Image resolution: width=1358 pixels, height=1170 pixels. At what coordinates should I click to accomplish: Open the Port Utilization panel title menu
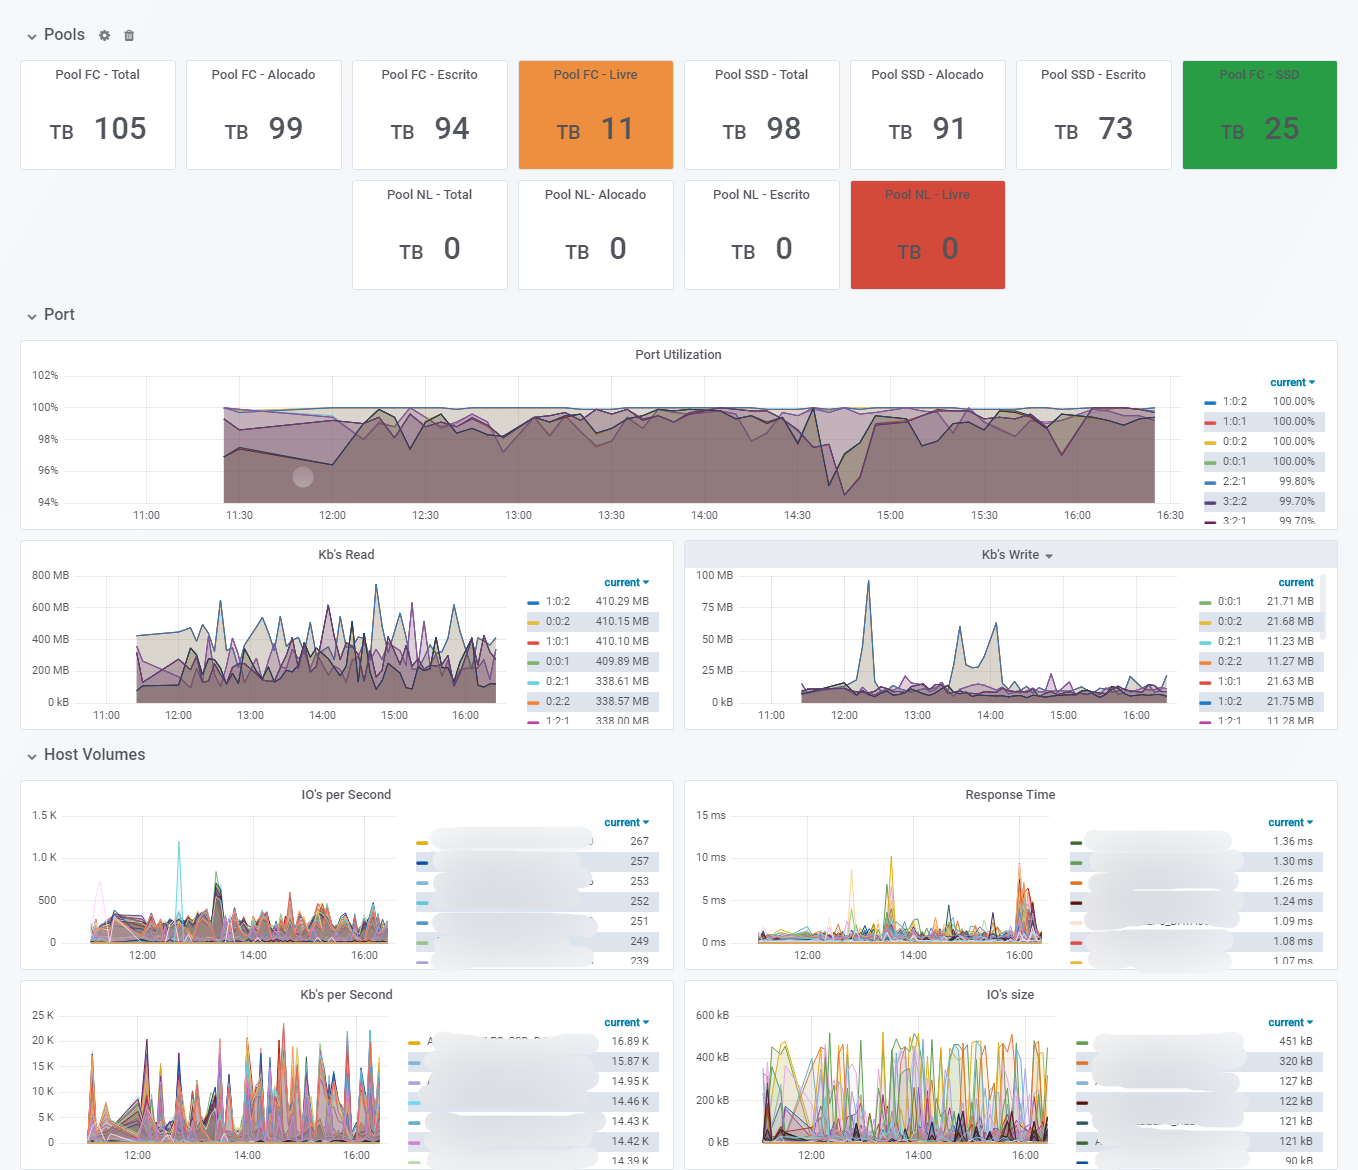678,355
